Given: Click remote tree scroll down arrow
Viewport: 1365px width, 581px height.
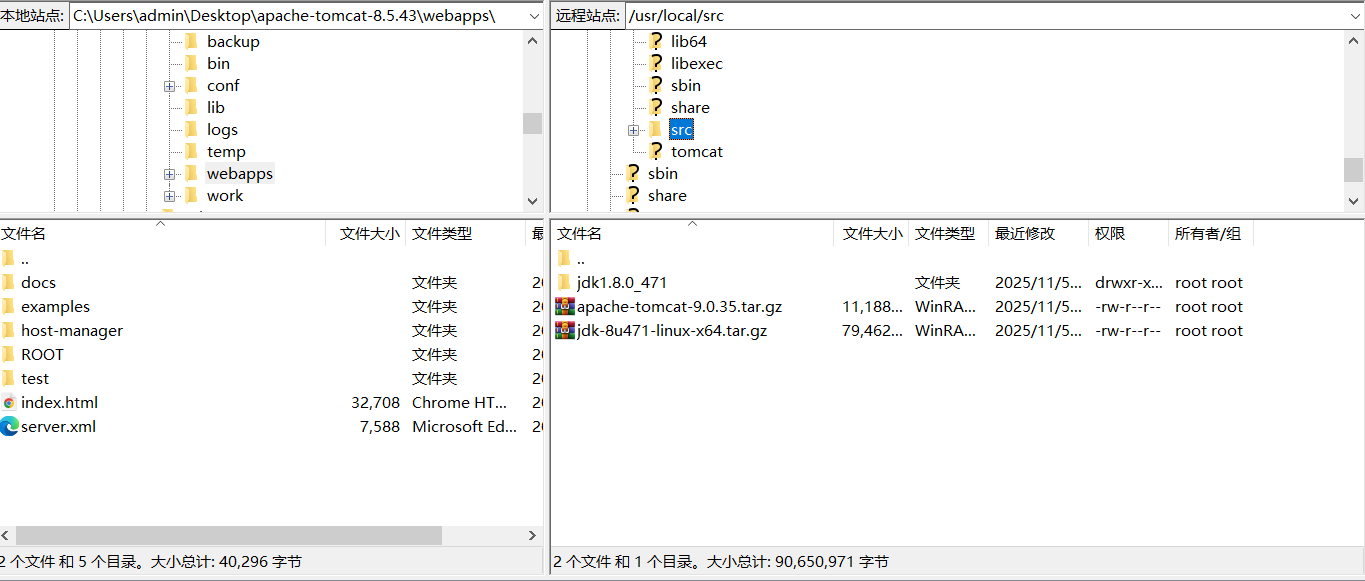Looking at the screenshot, I should pos(1354,200).
